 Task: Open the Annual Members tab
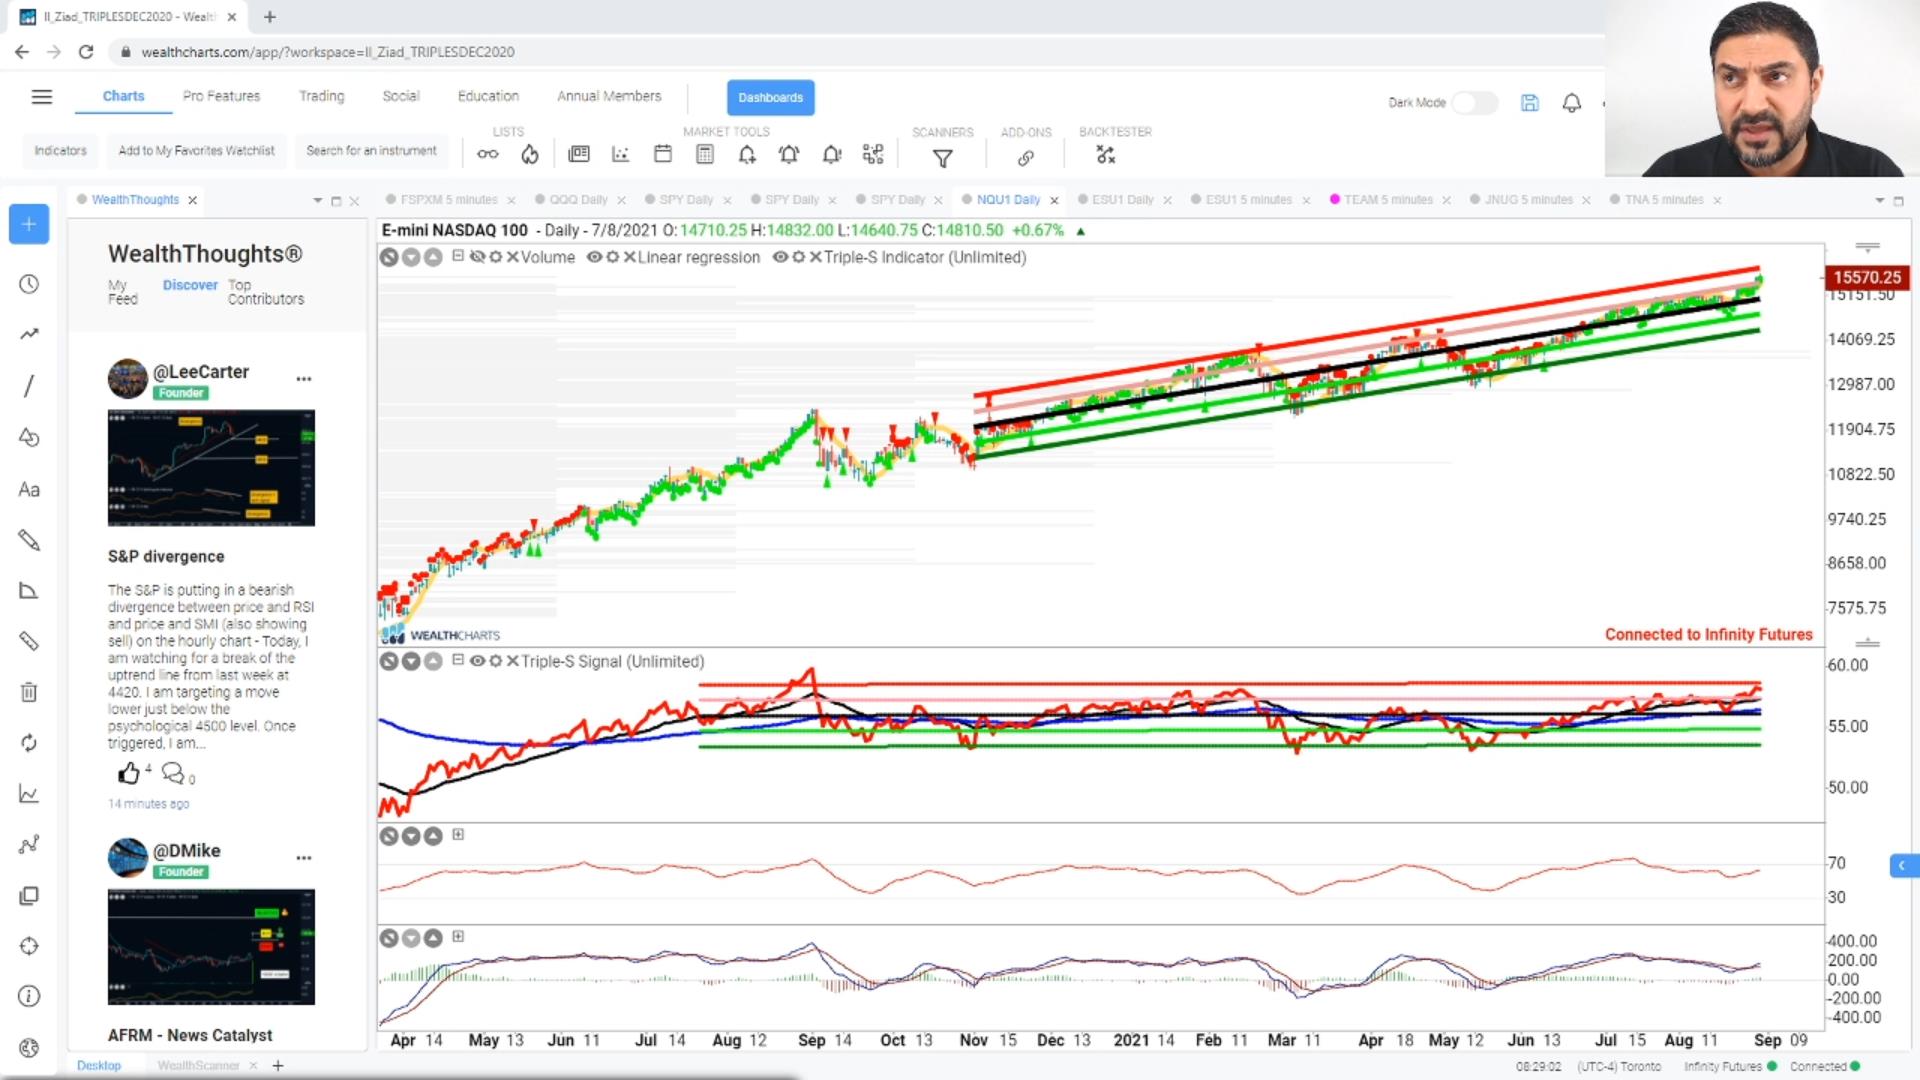click(609, 96)
